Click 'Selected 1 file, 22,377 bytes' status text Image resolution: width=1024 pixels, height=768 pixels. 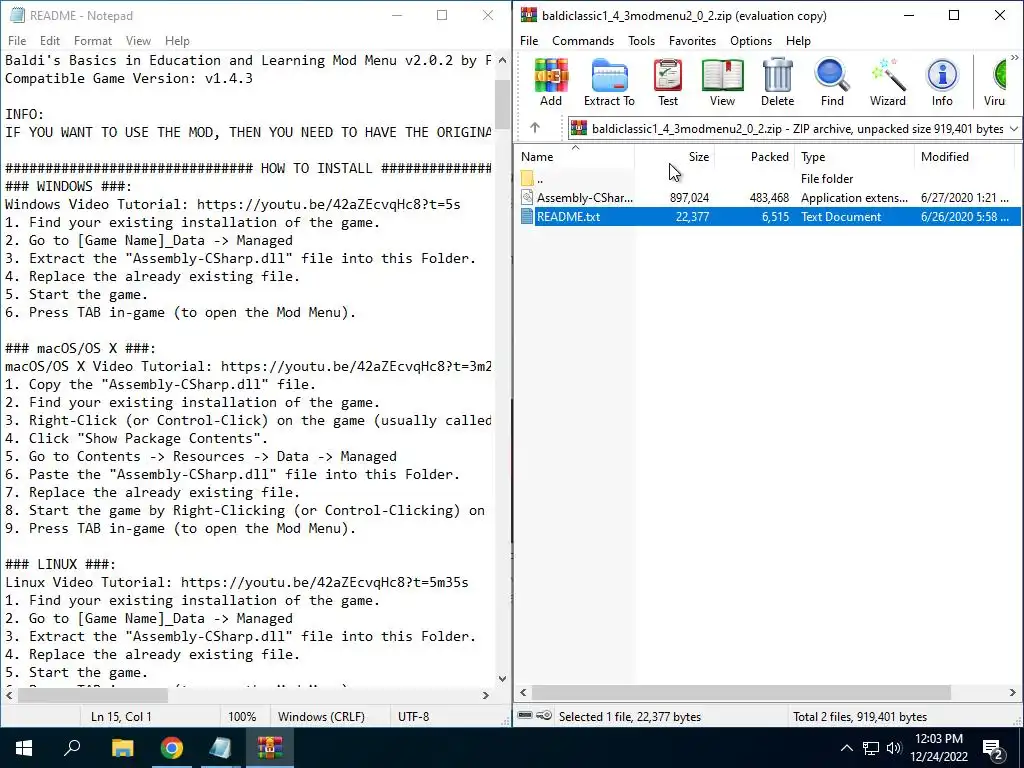pyautogui.click(x=630, y=716)
